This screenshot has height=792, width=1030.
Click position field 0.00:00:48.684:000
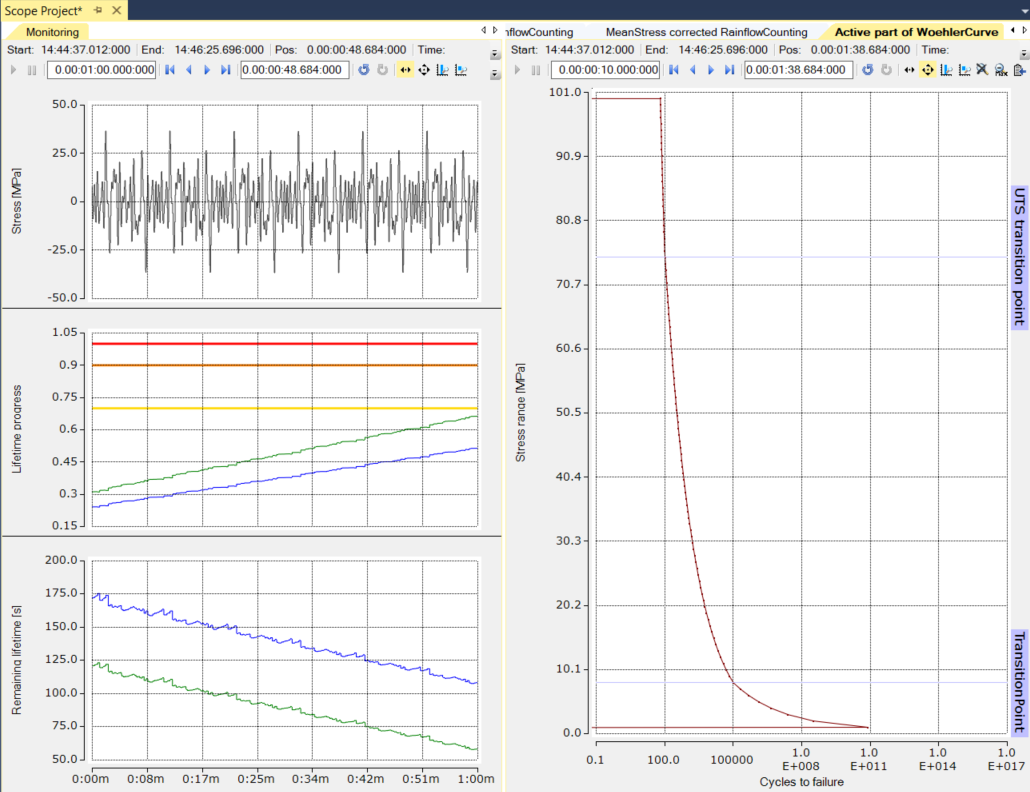tap(295, 70)
